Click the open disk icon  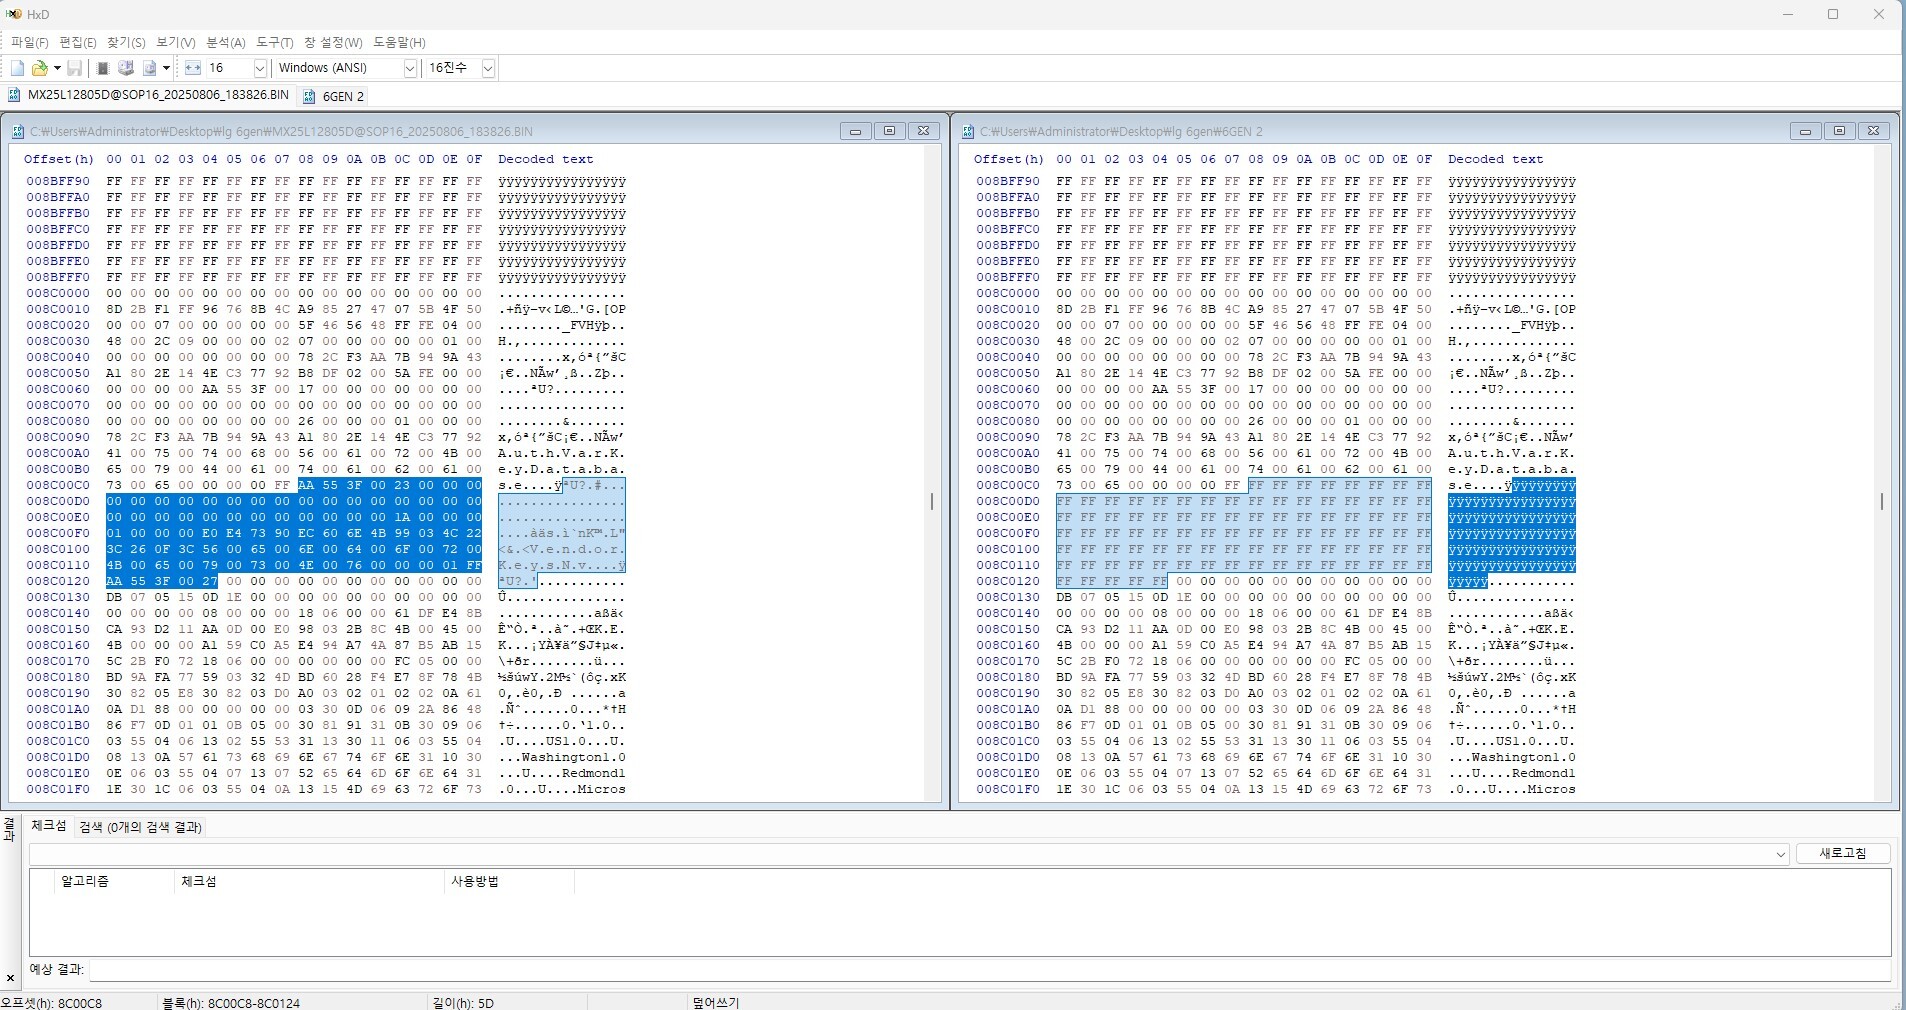coord(126,68)
